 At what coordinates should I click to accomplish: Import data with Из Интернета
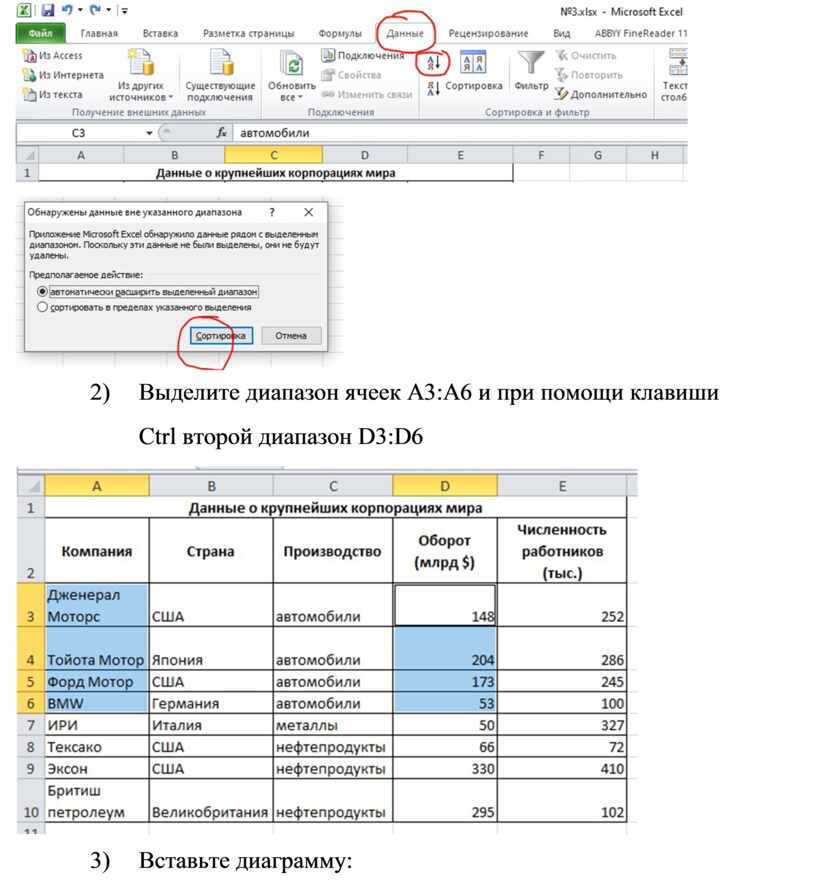[63, 75]
